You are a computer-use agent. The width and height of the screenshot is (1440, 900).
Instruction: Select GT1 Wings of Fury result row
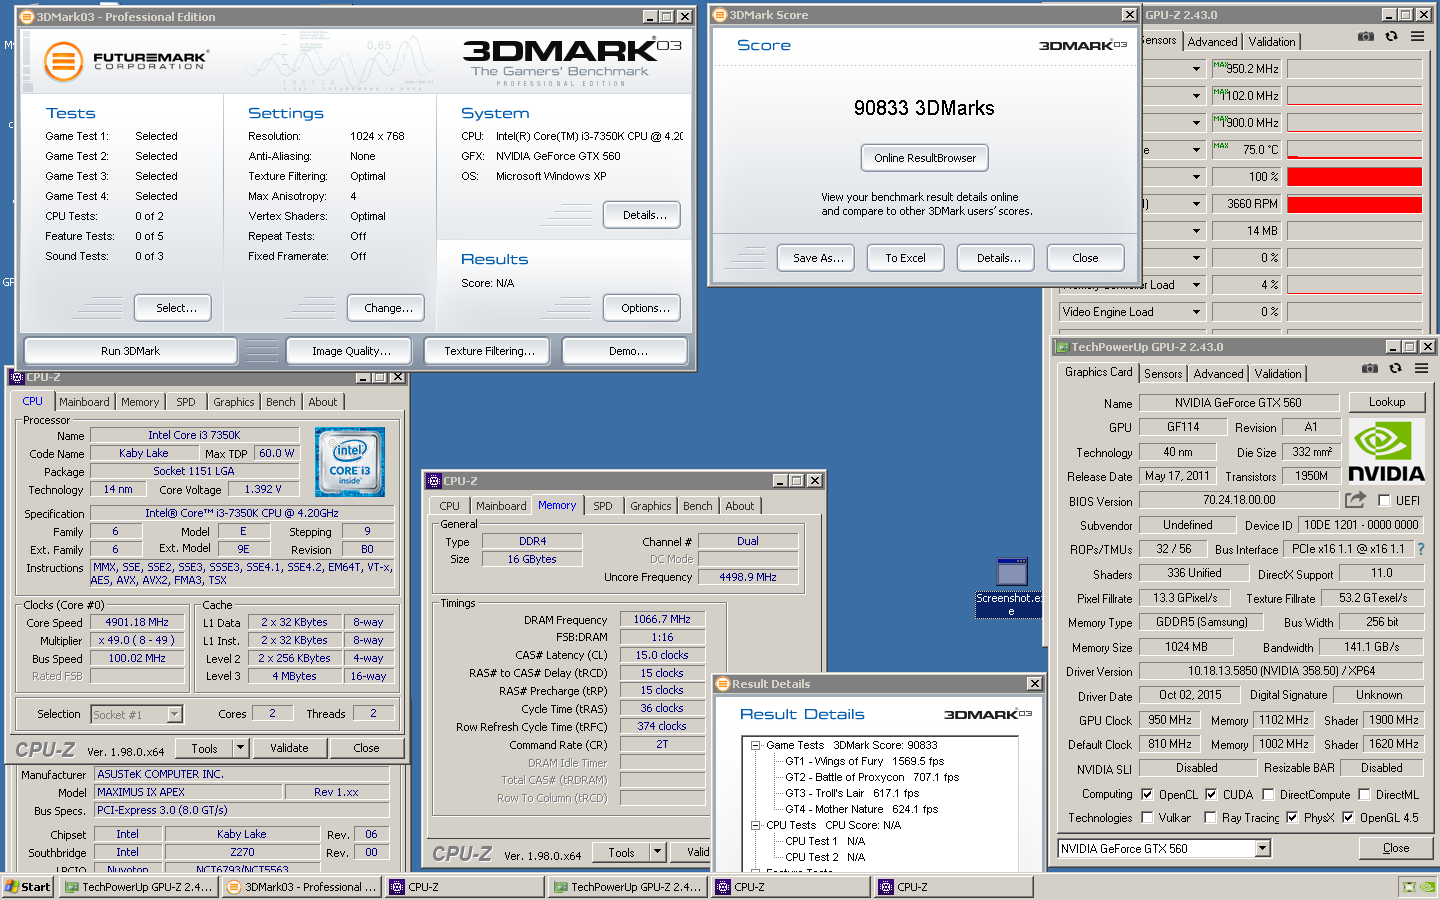tap(864, 761)
